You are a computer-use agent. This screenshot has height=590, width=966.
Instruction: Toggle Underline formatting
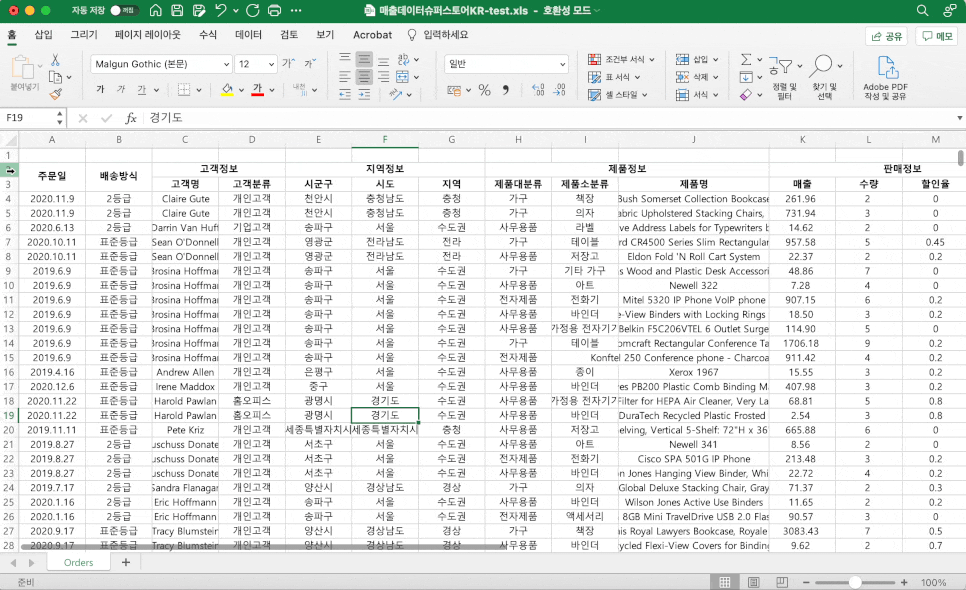pyautogui.click(x=142, y=90)
